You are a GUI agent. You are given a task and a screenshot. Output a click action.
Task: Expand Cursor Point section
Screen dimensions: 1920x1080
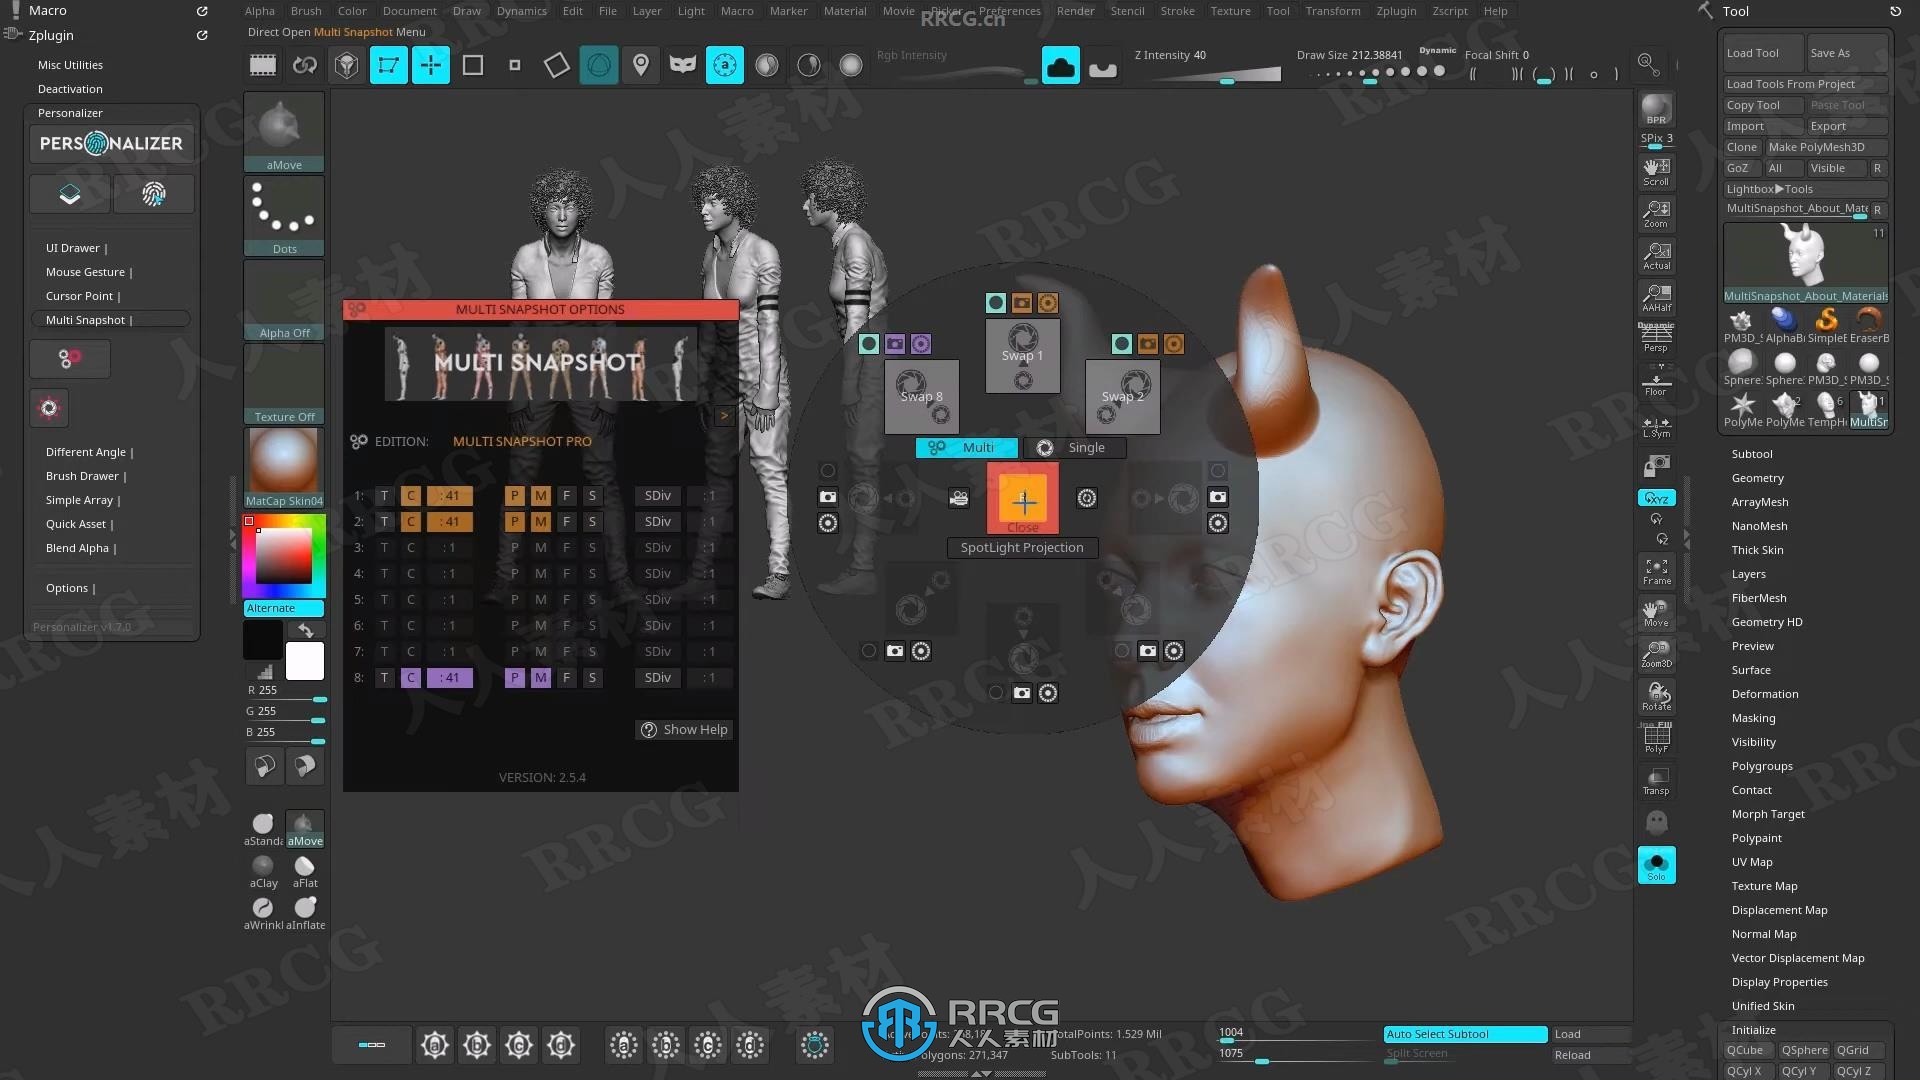pos(83,296)
